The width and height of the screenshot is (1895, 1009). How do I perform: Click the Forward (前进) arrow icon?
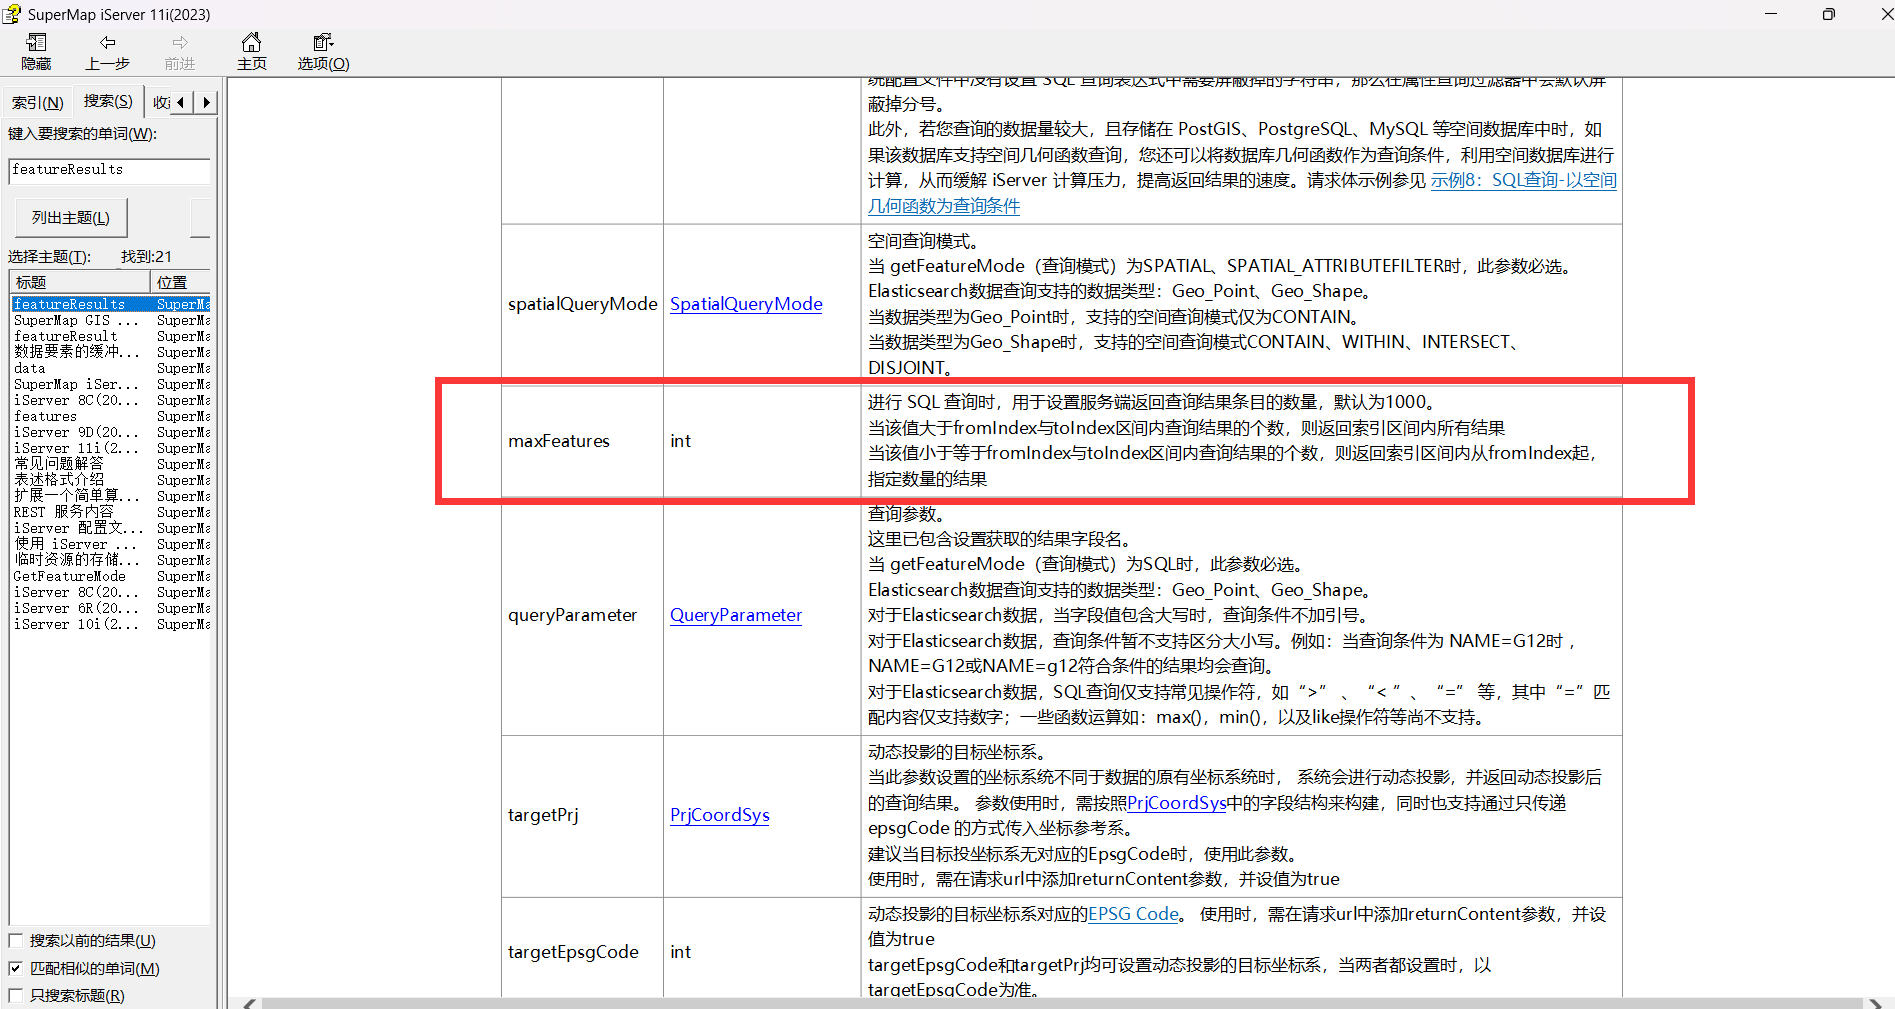pyautogui.click(x=180, y=42)
